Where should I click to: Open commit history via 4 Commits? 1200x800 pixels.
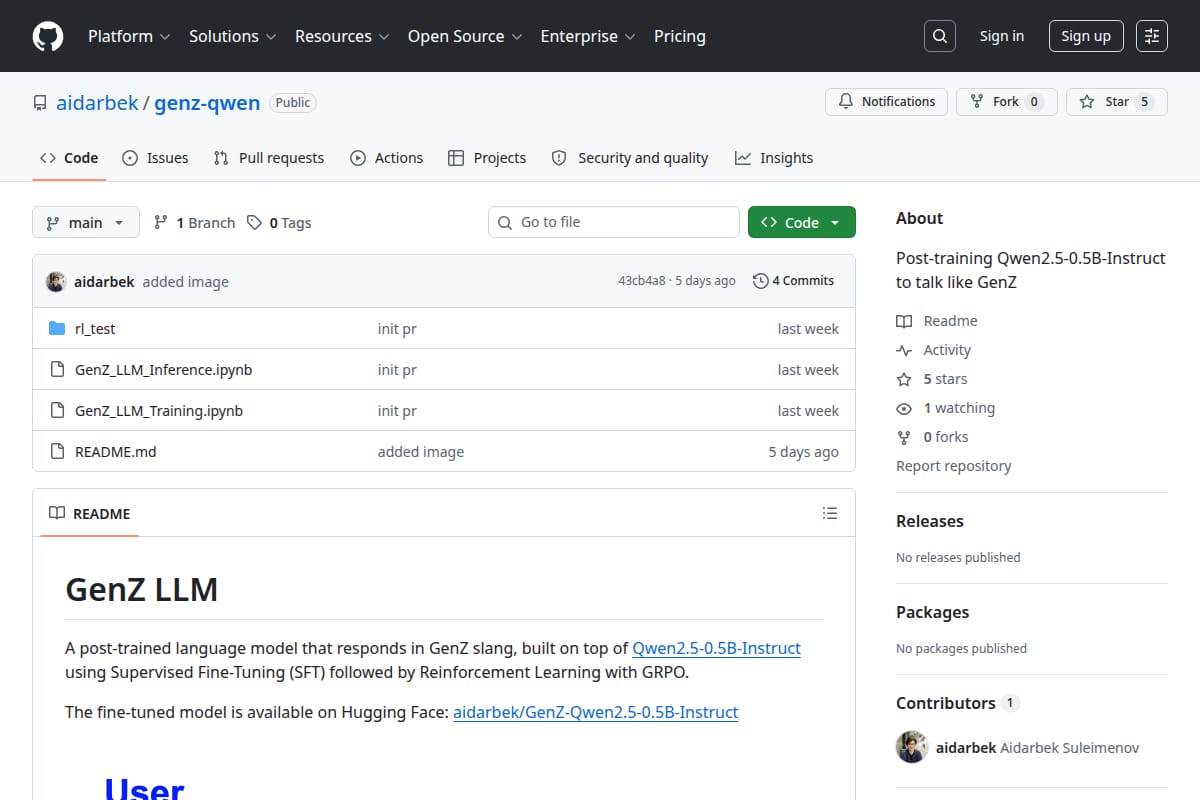click(794, 281)
